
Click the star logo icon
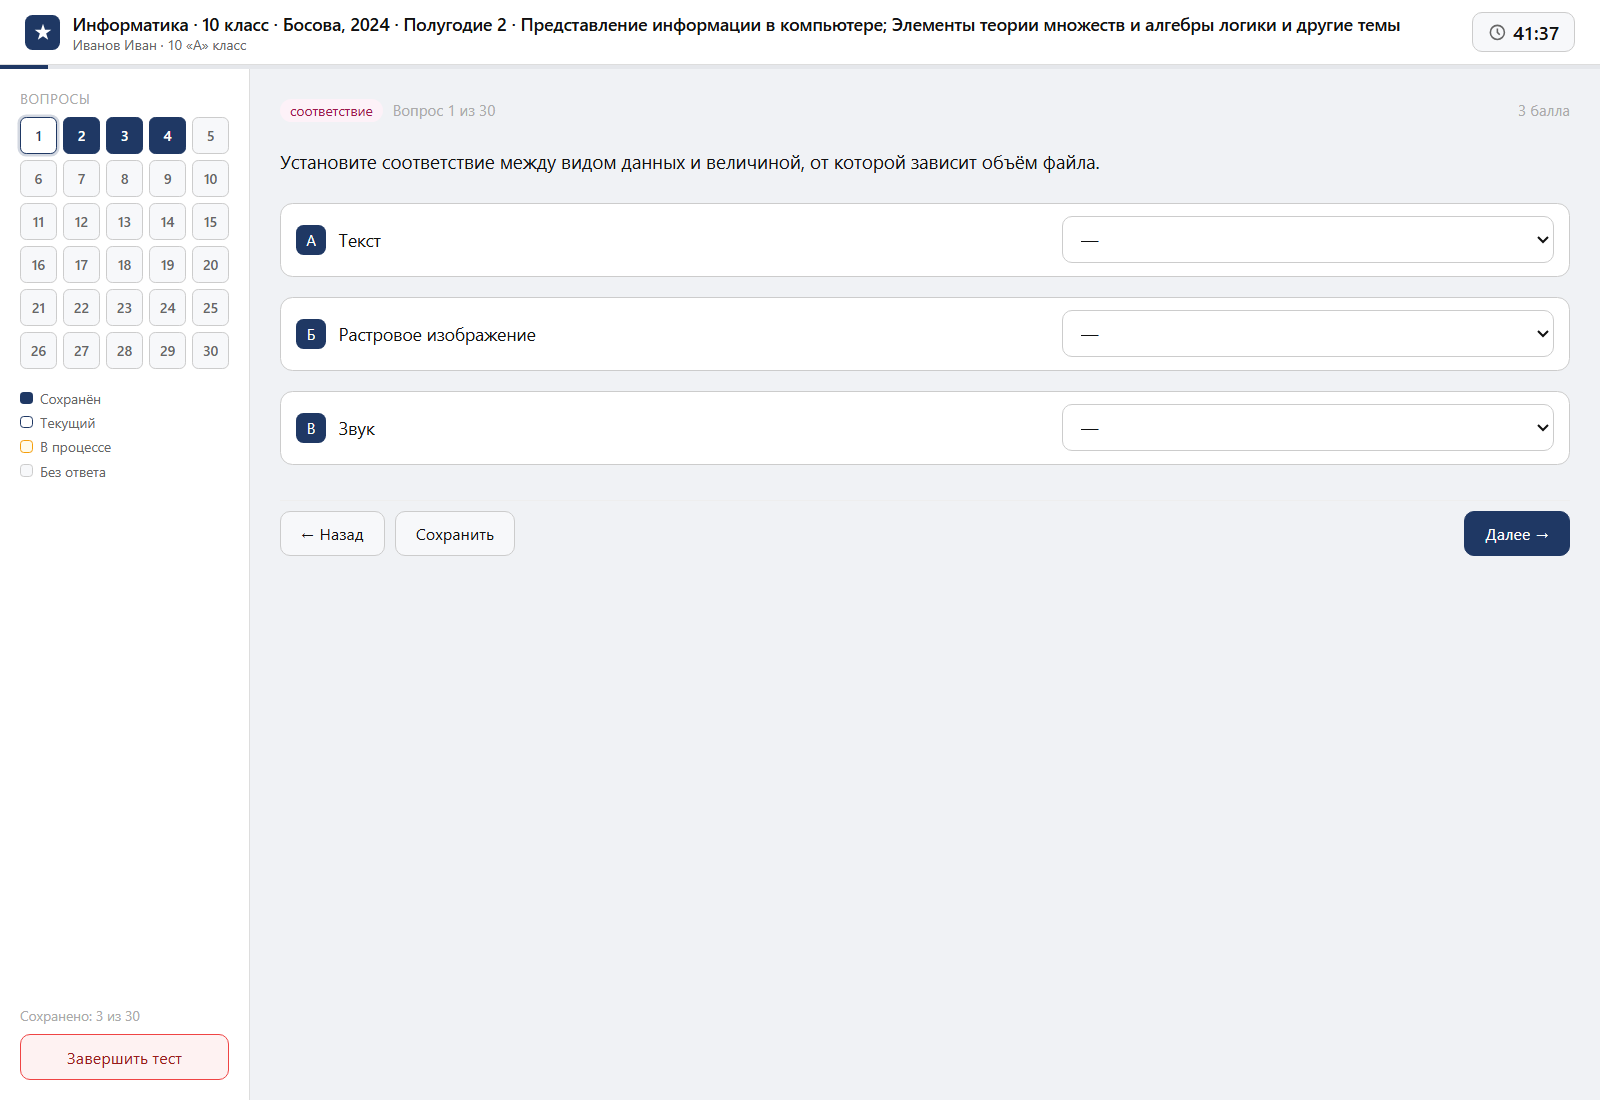42,33
